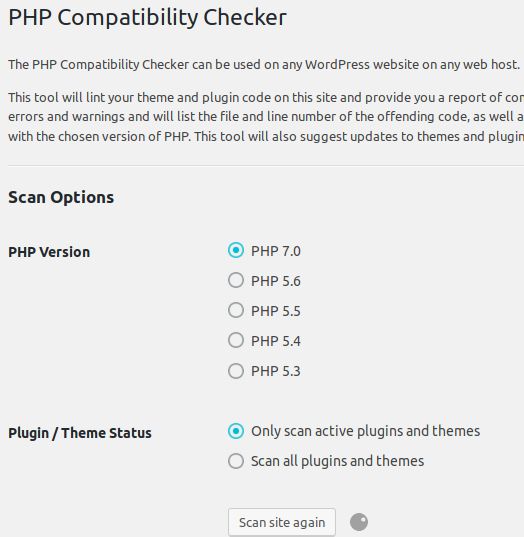
Task: Select the PHP 5.5 radio button
Action: tap(236, 310)
